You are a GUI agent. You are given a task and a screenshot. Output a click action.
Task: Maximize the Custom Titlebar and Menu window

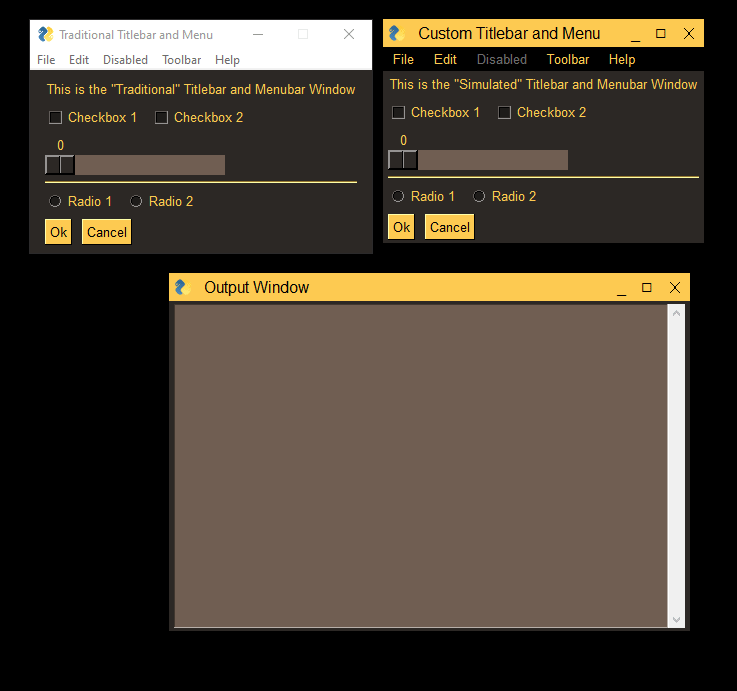coord(661,34)
